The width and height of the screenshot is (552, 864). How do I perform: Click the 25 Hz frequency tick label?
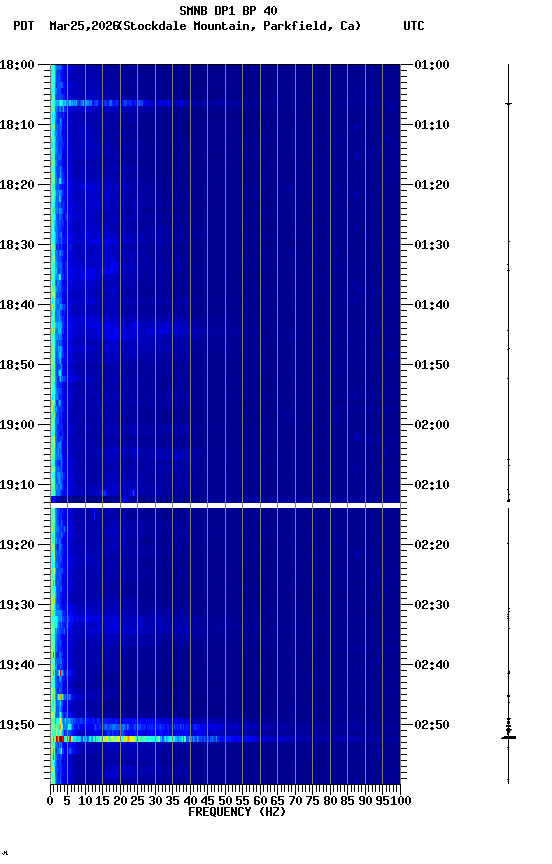(137, 801)
